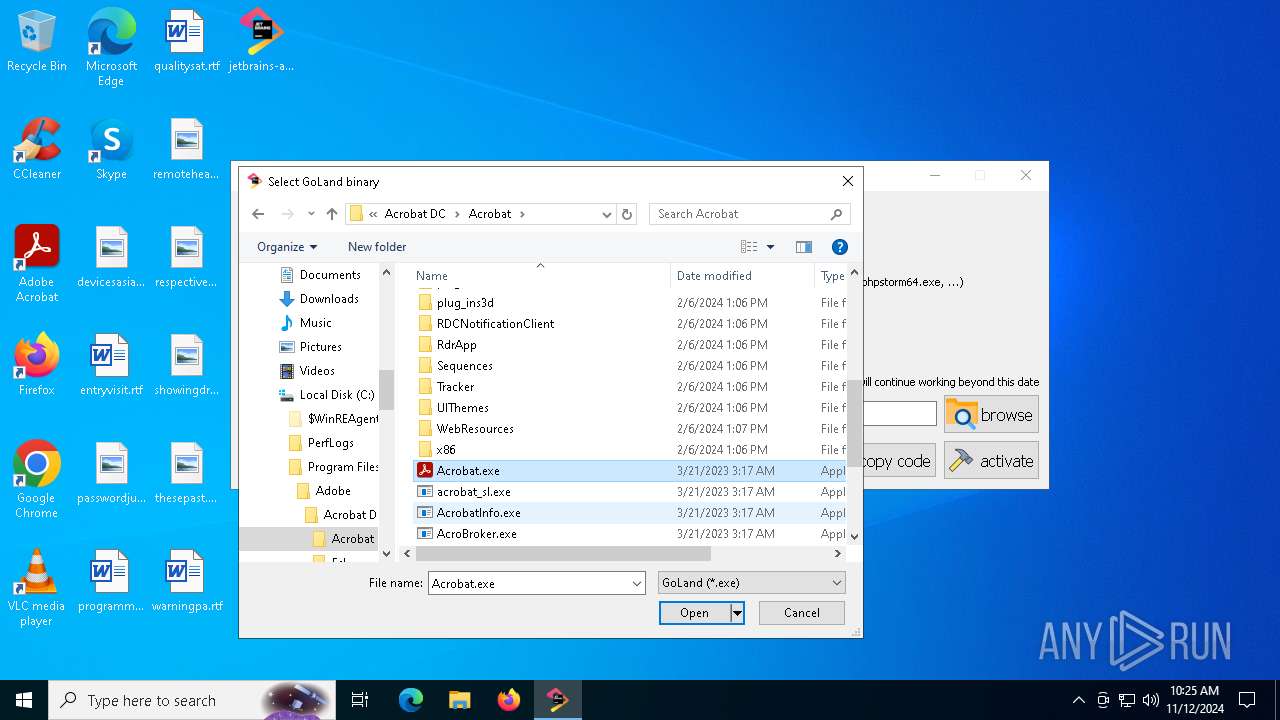Expand the view options dropdown arrow
1280x720 pixels.
[x=770, y=247]
